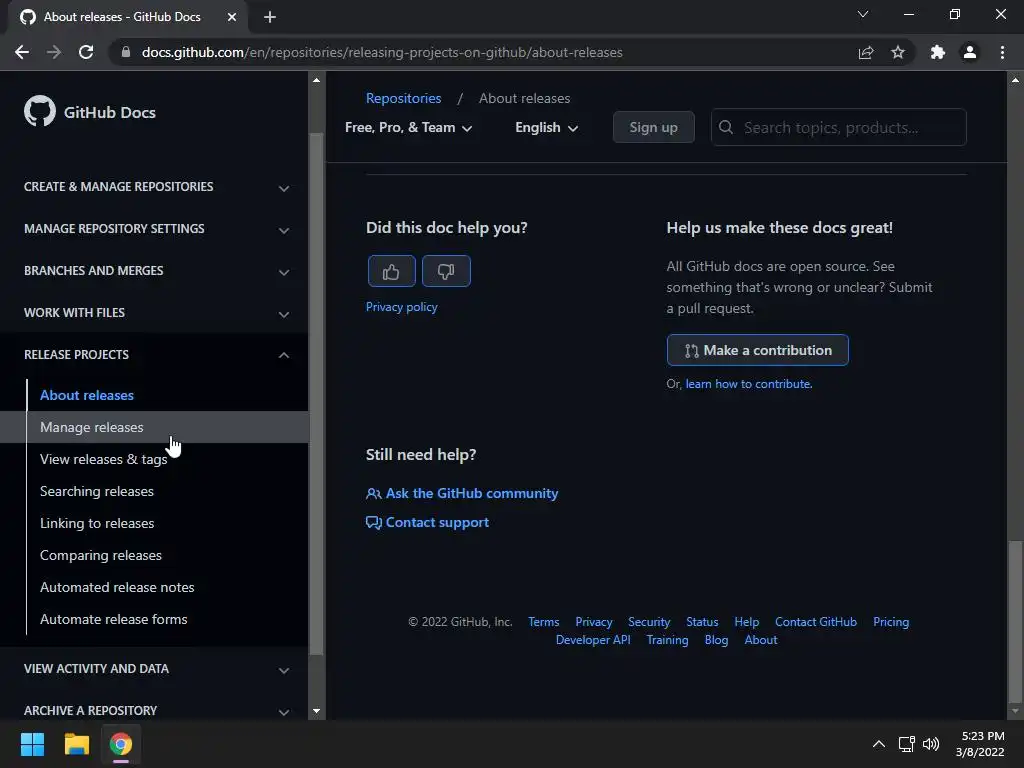Open View releases & tags item
The width and height of the screenshot is (1024, 768).
click(103, 459)
